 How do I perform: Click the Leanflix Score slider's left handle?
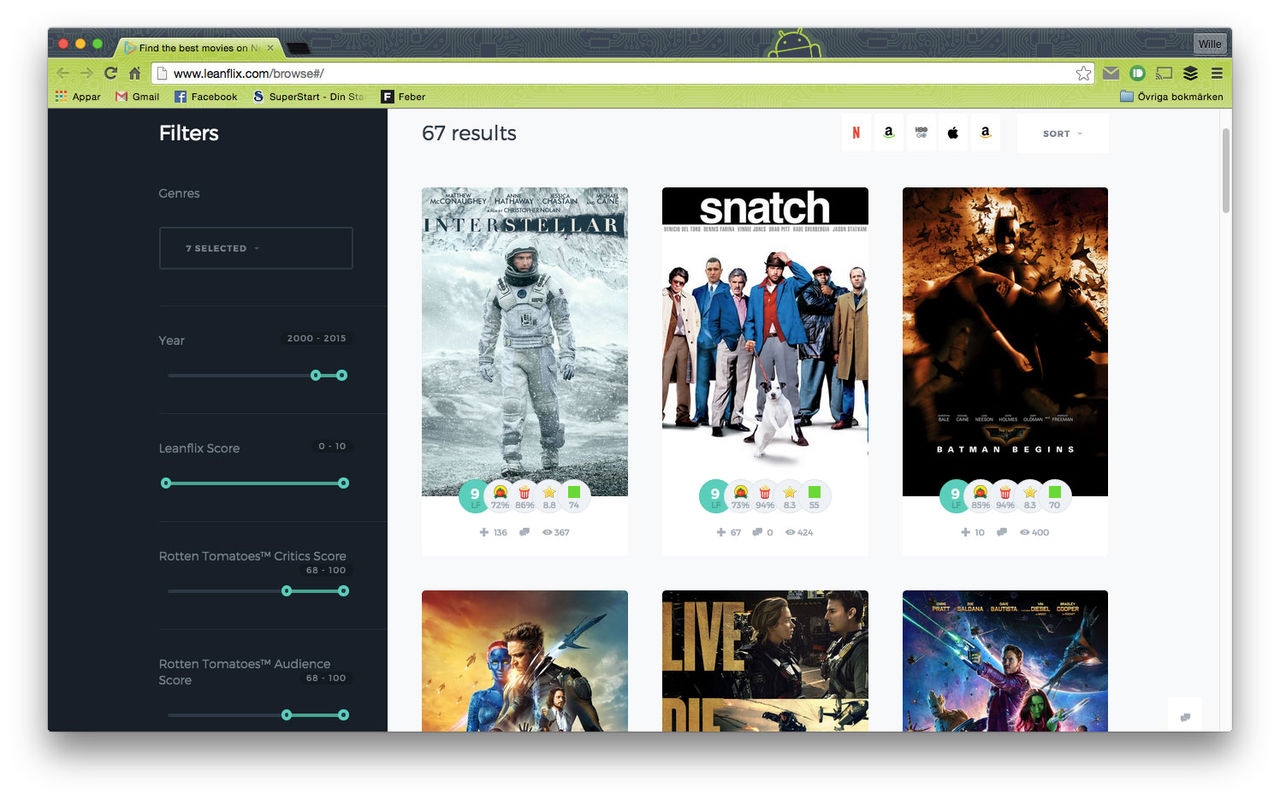(166, 483)
